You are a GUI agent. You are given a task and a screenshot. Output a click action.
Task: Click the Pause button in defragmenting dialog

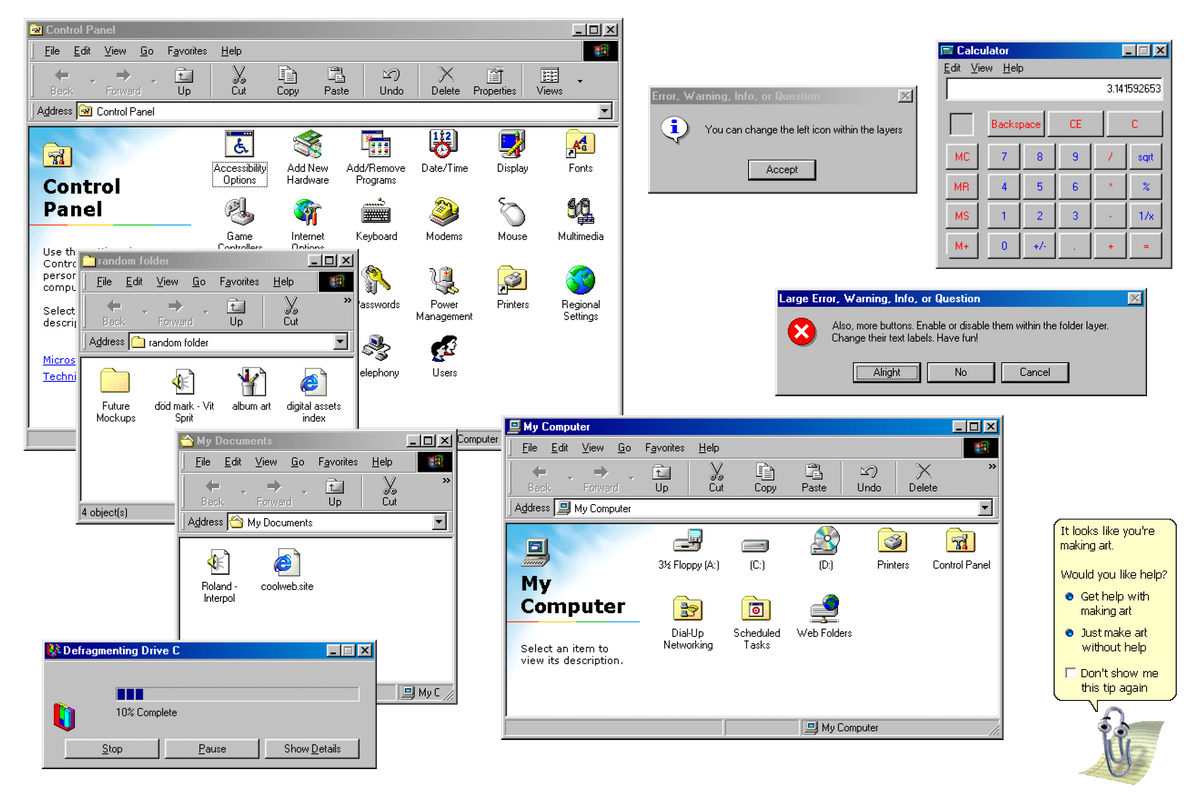212,749
